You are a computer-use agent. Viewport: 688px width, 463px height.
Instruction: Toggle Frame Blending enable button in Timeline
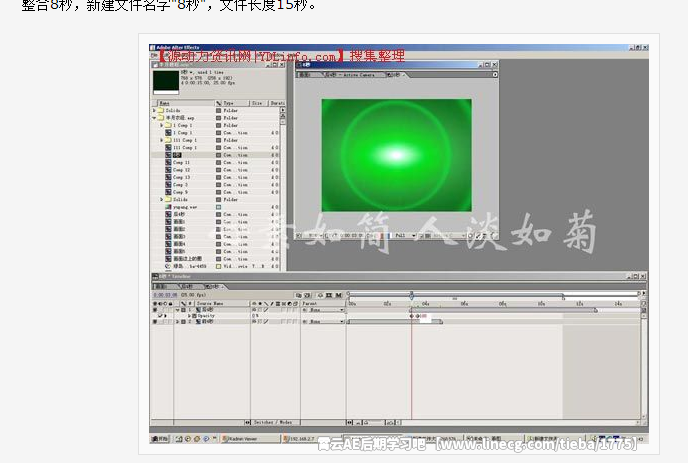pyautogui.click(x=329, y=295)
